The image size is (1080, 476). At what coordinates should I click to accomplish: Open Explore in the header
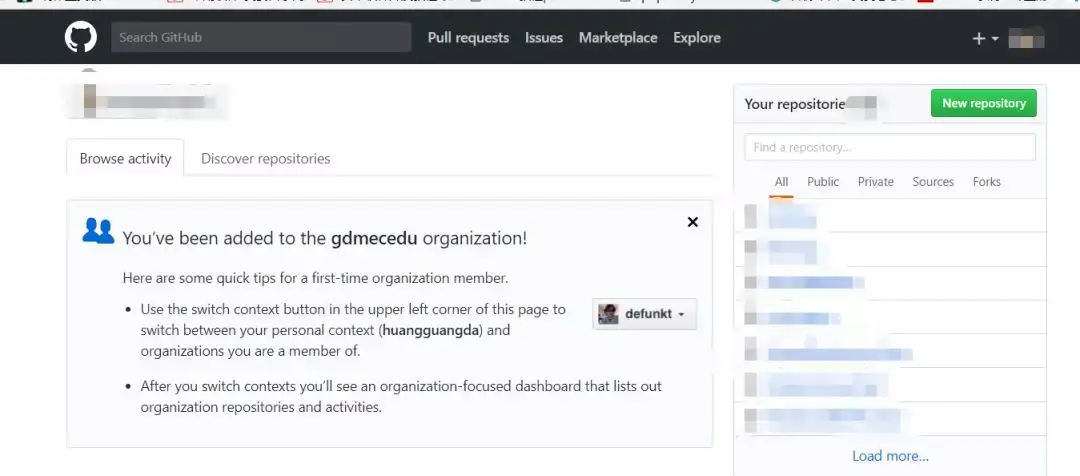(697, 37)
